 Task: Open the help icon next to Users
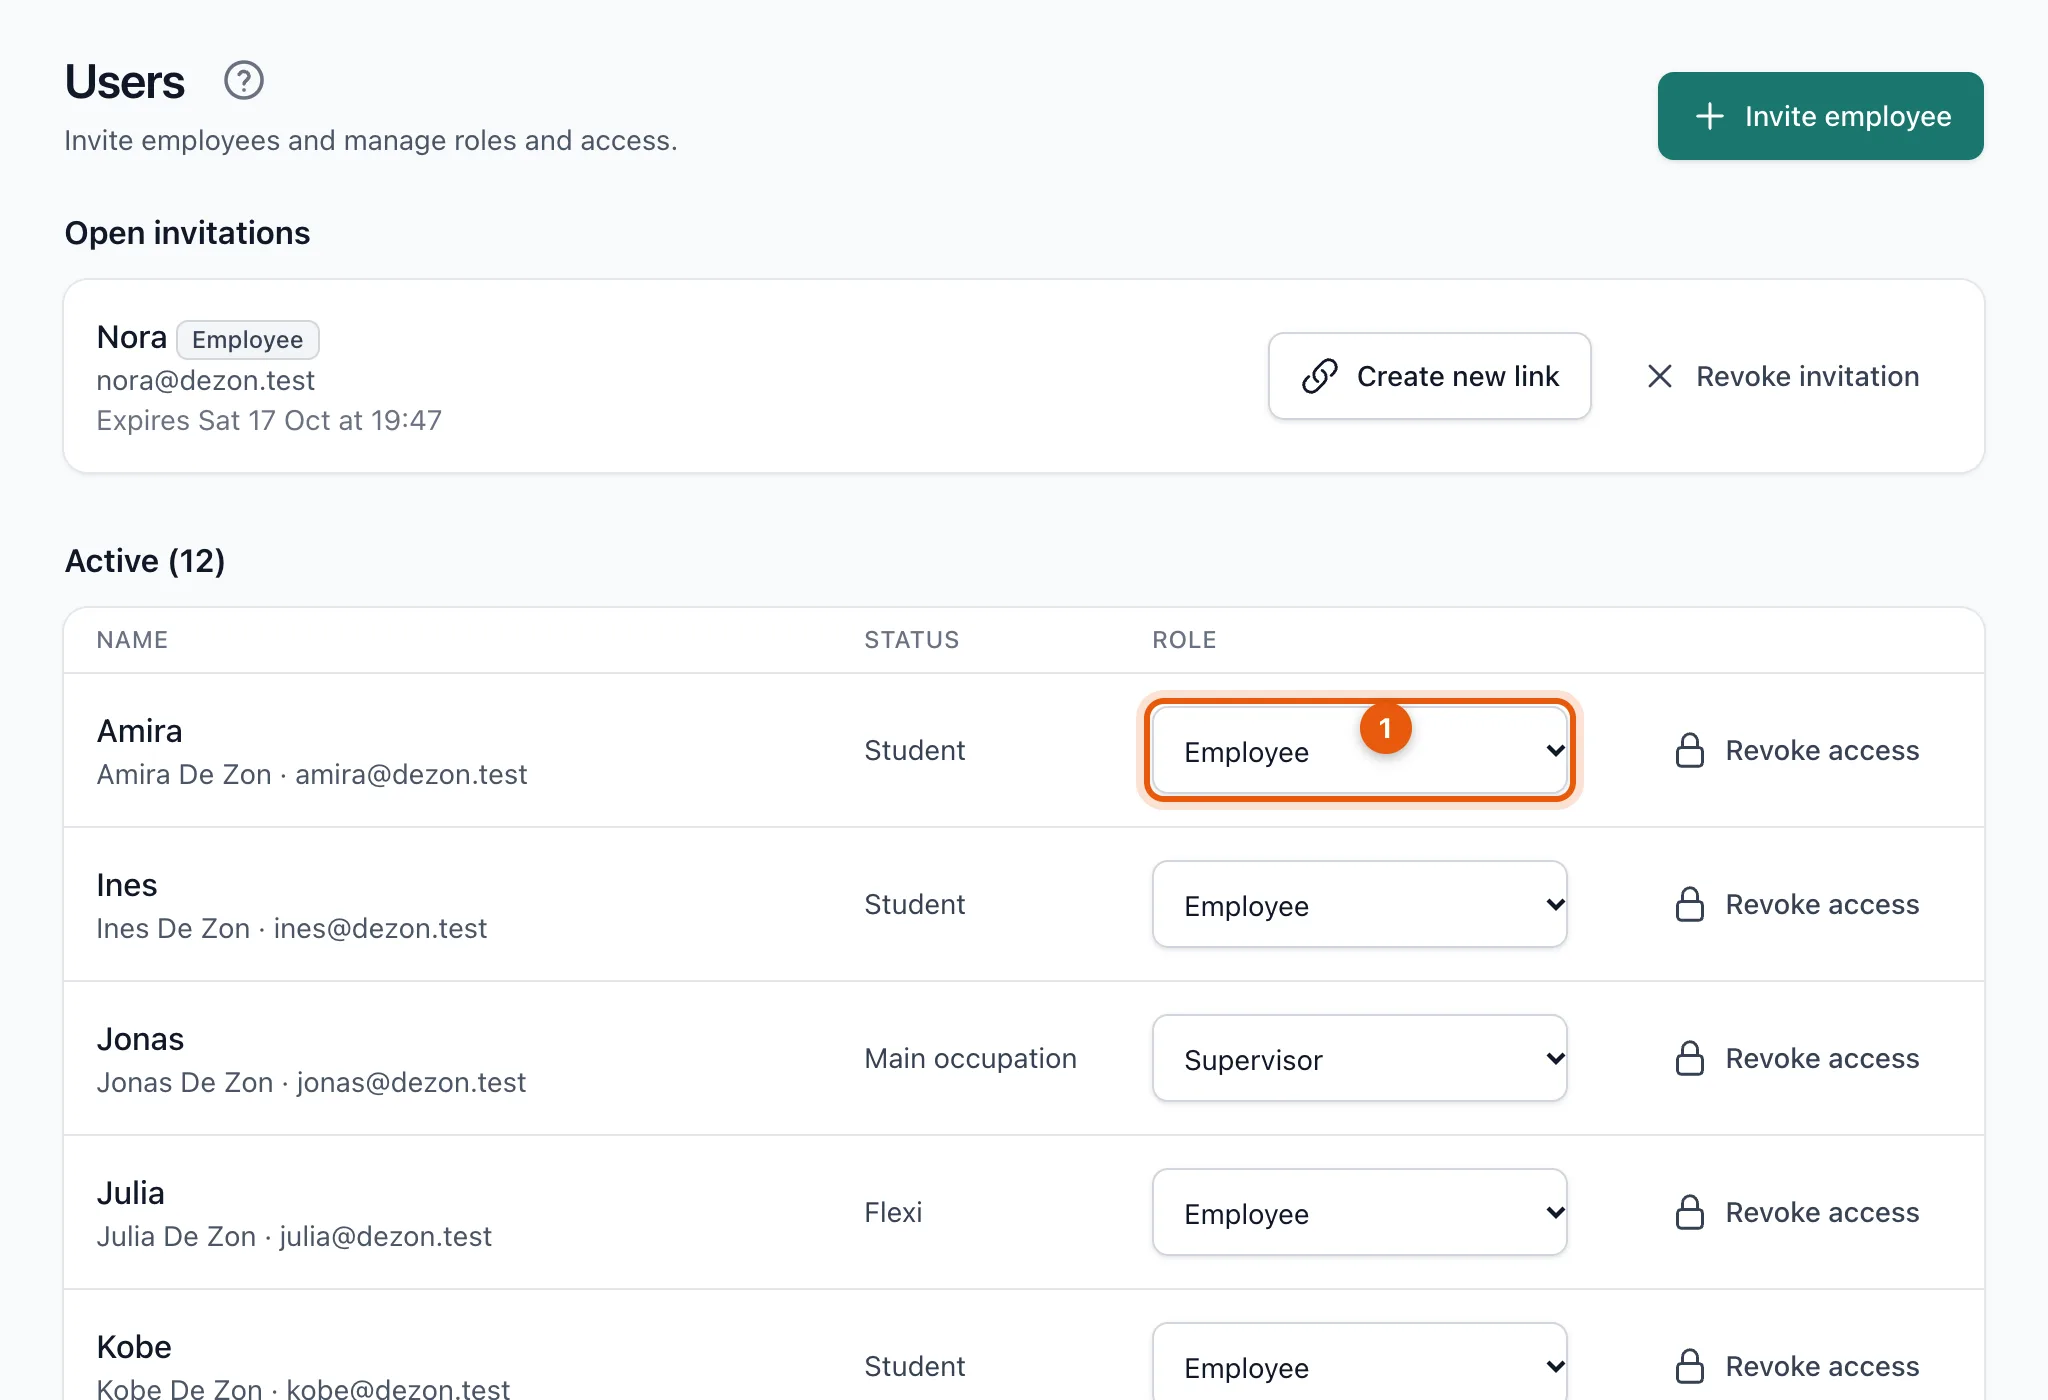243,81
